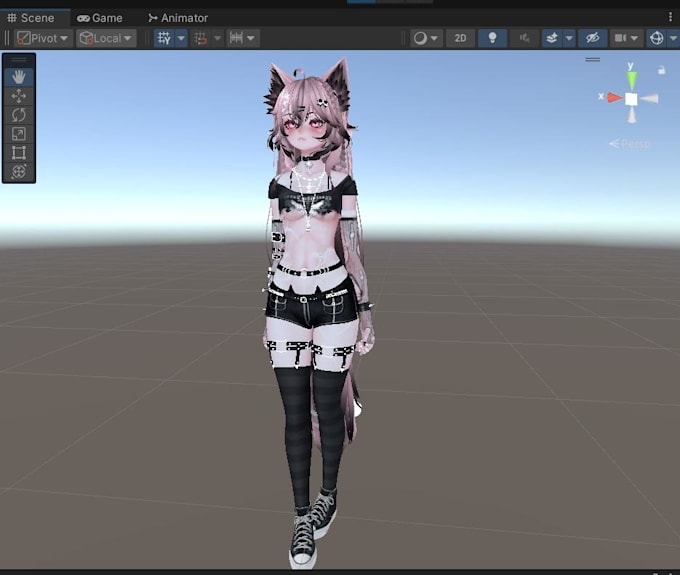
Task: Toggle Persp projection label
Action: [x=629, y=144]
